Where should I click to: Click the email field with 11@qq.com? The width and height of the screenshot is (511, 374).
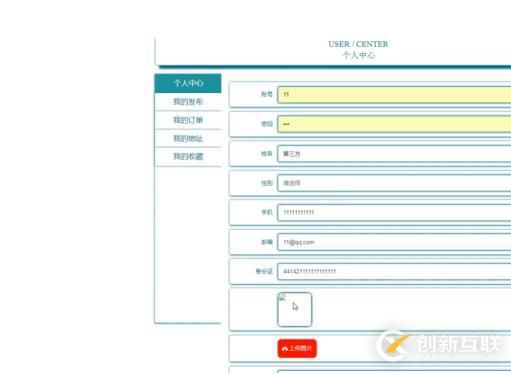point(394,242)
